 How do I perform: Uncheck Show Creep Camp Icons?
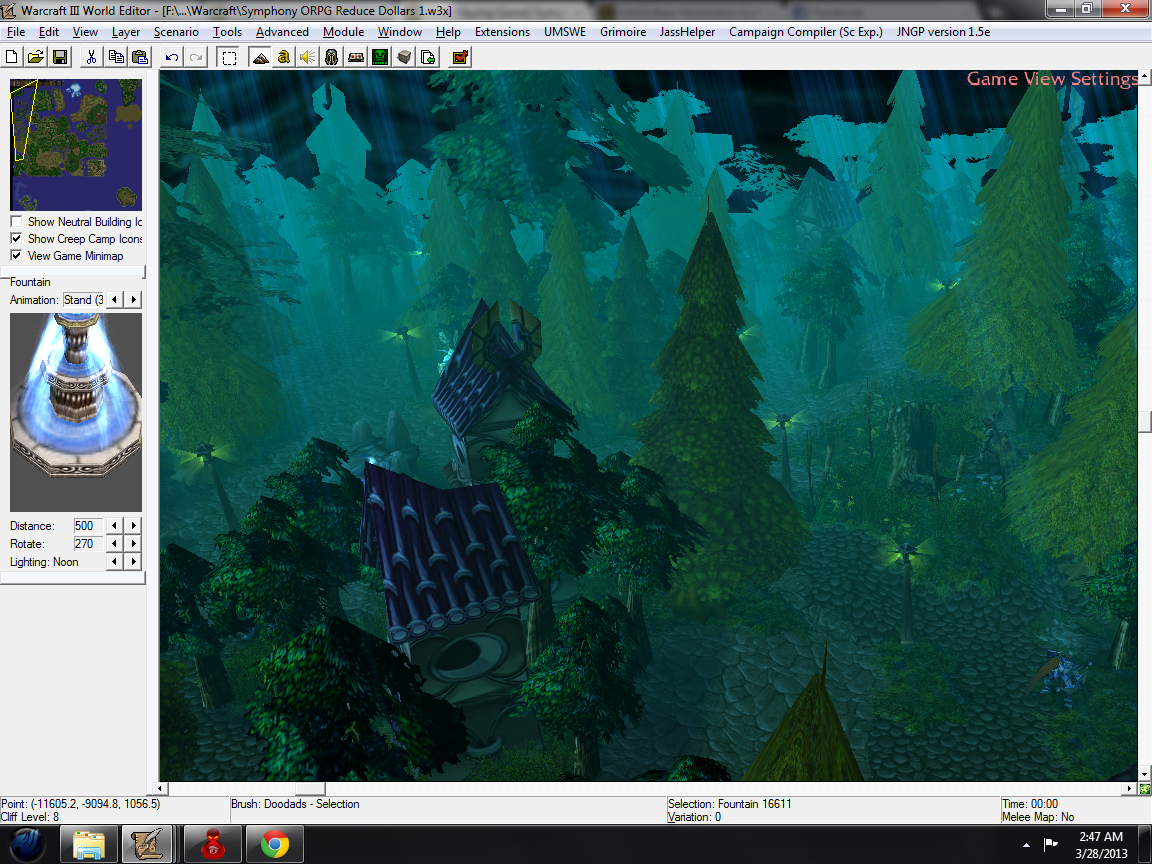tap(16, 238)
